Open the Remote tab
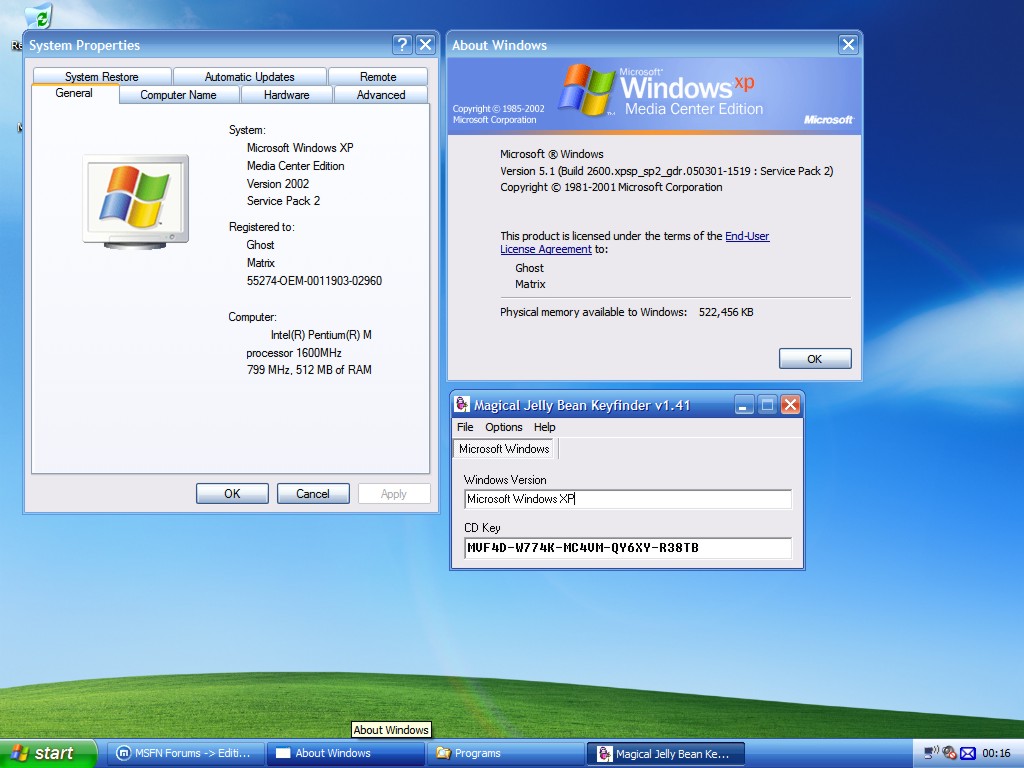The height and width of the screenshot is (768, 1024). 378,76
